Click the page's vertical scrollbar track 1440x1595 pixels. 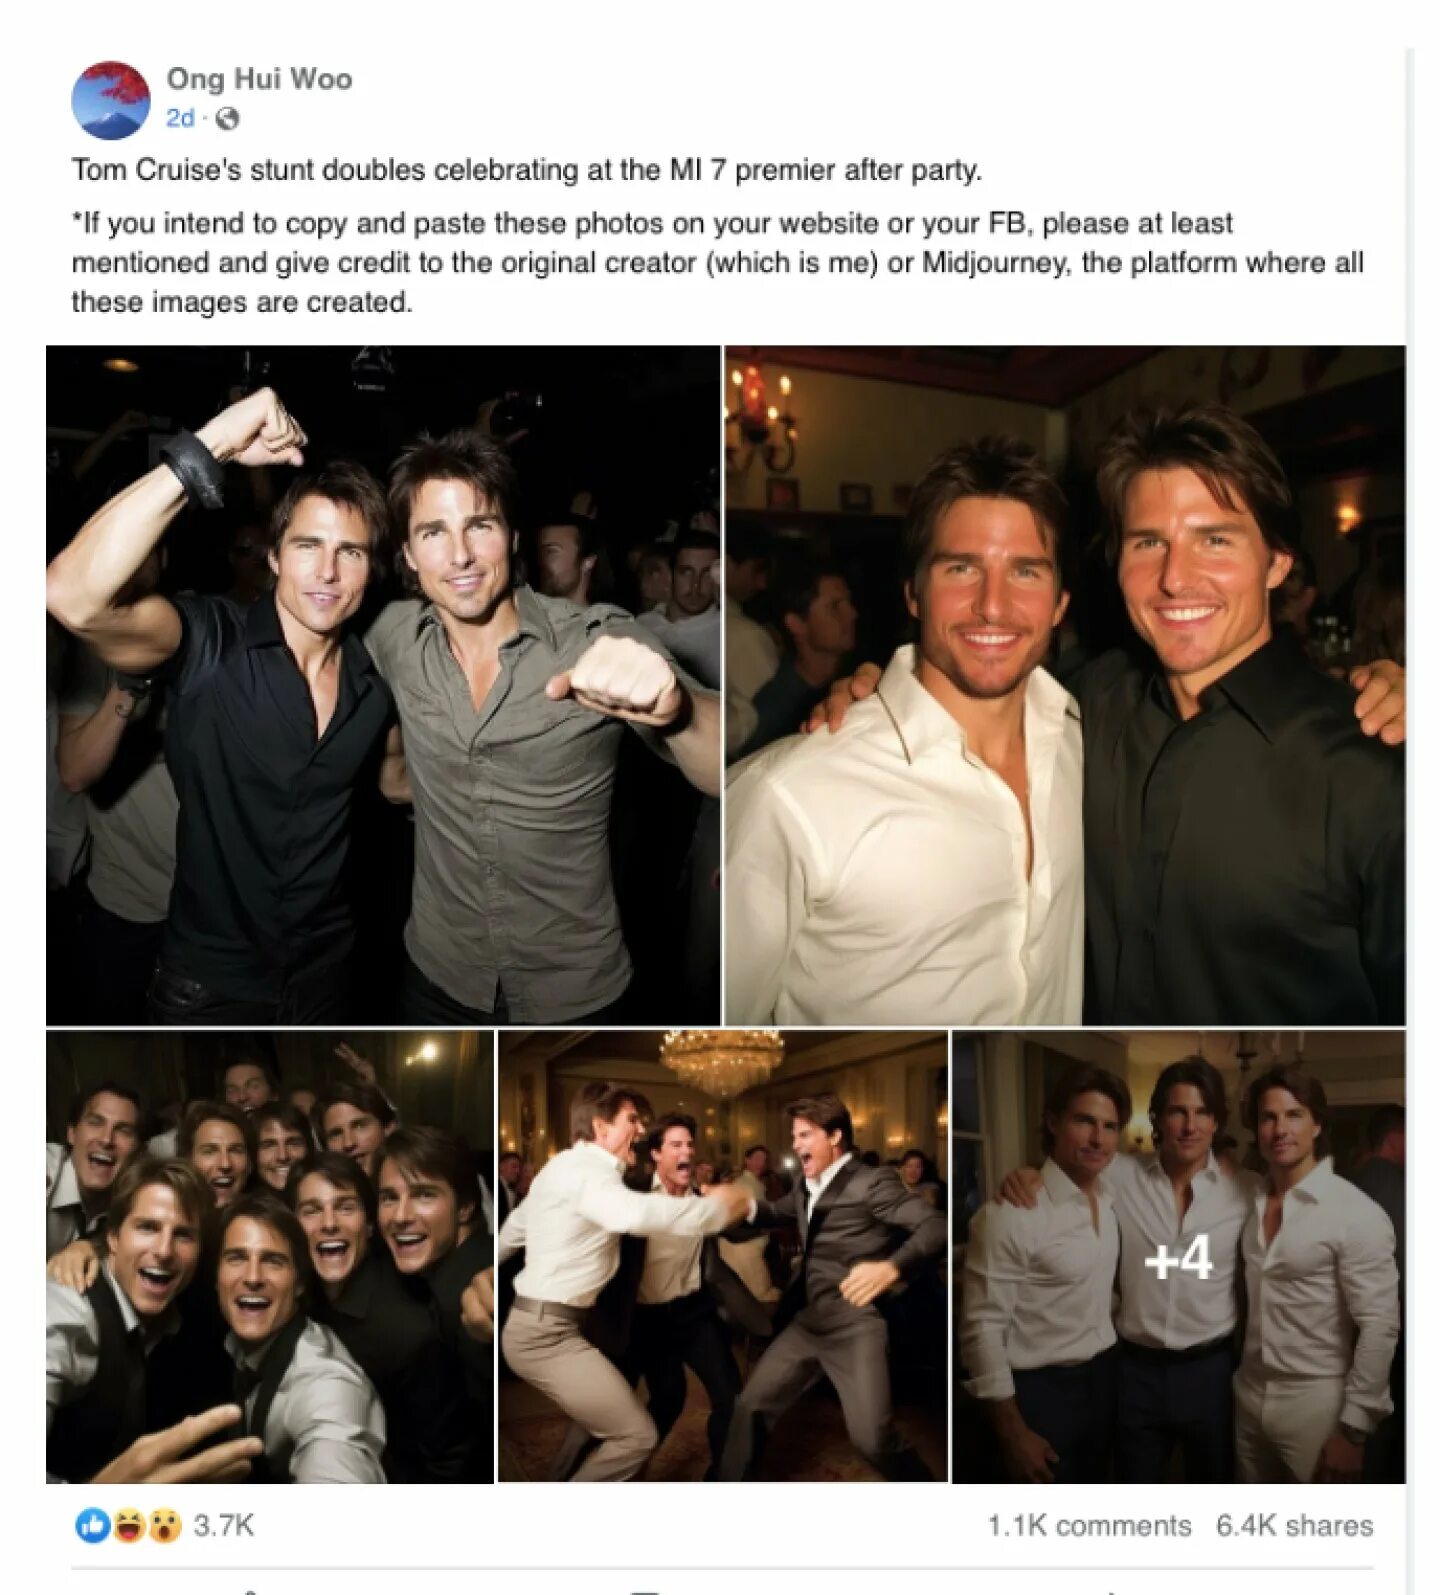[x=1410, y=820]
